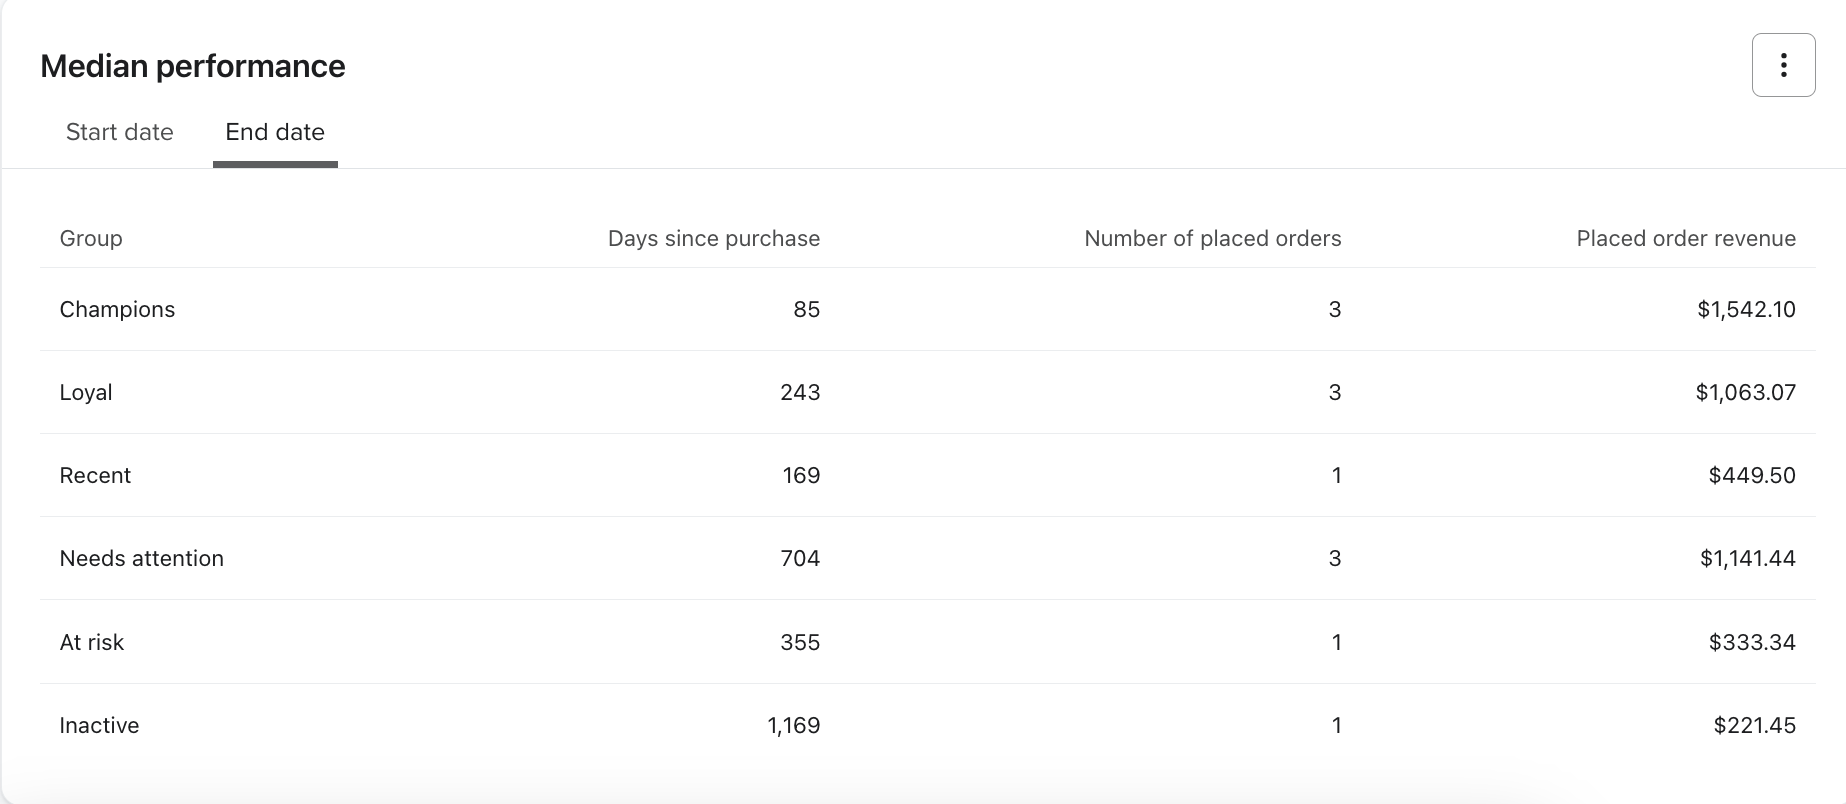This screenshot has width=1846, height=804.
Task: Switch to the Start date tab
Action: tap(119, 132)
